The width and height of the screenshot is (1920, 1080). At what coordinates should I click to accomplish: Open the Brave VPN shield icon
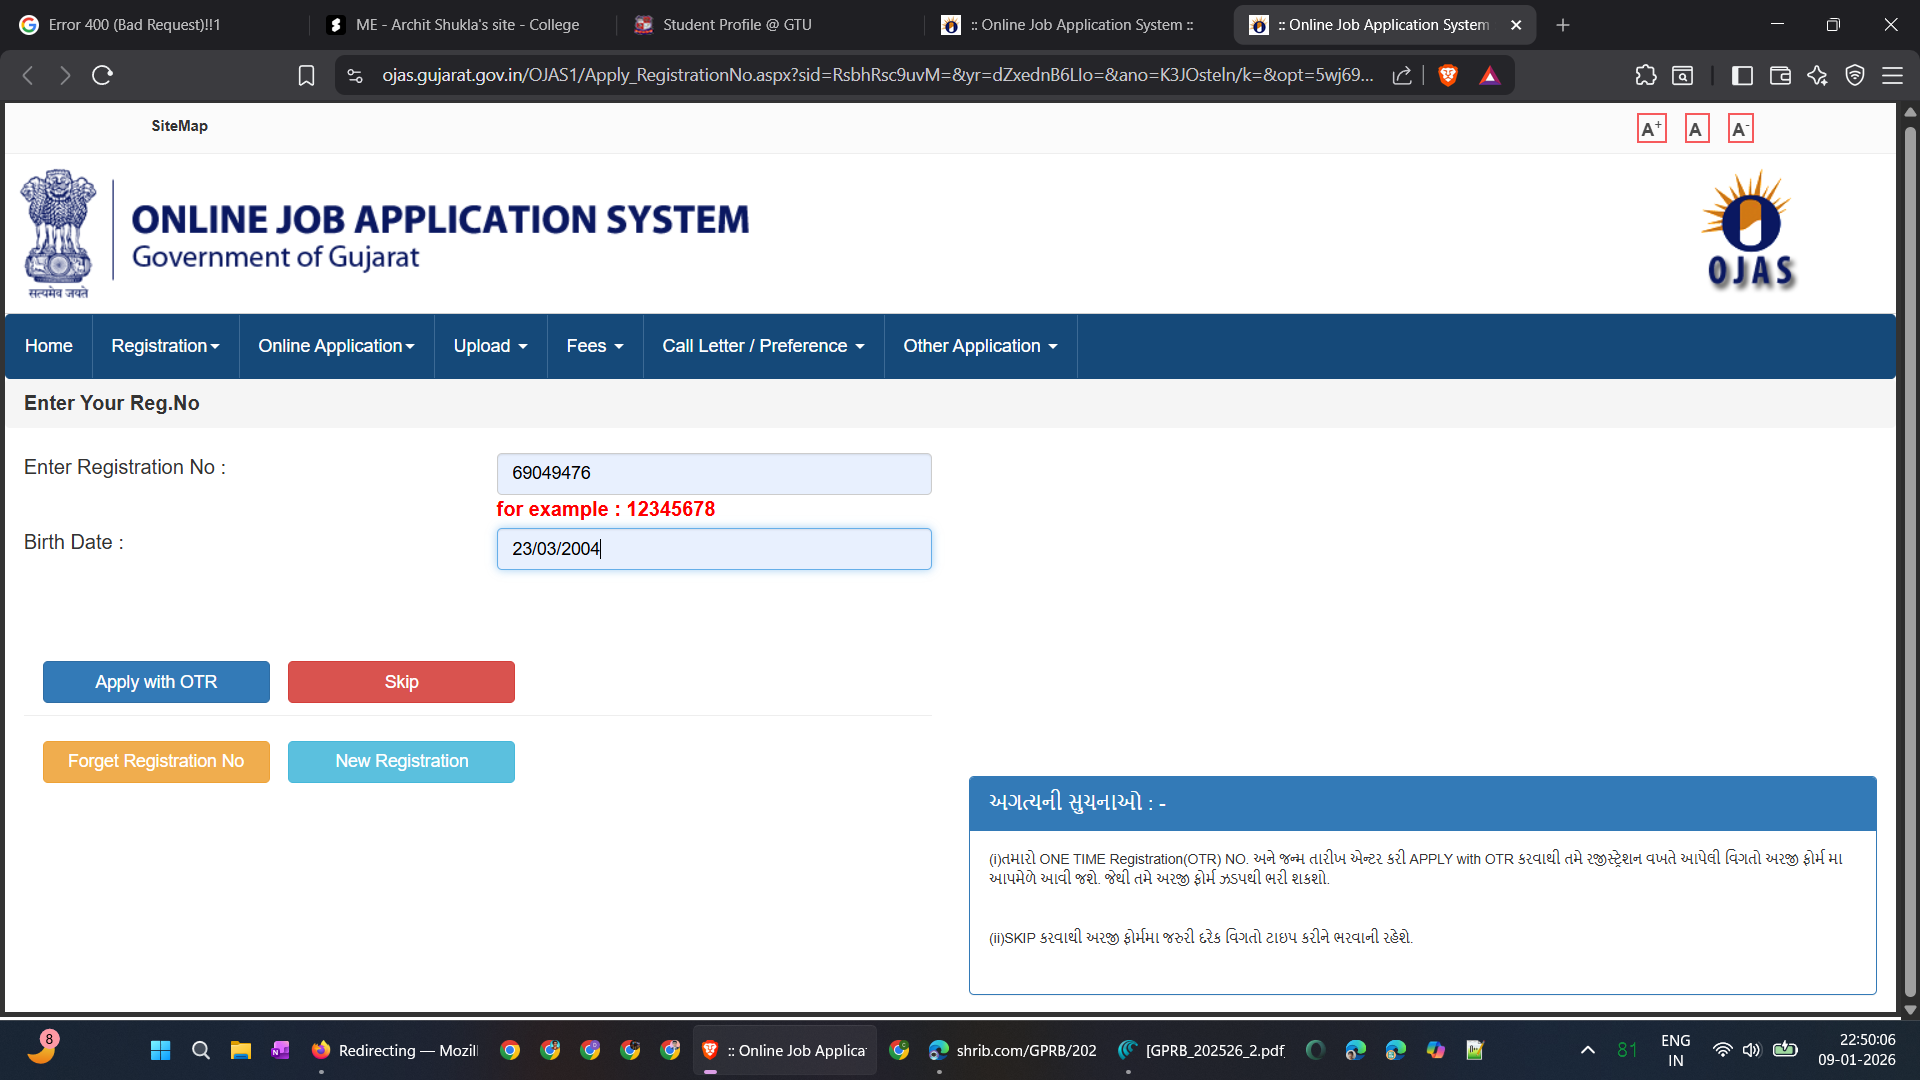click(1855, 75)
